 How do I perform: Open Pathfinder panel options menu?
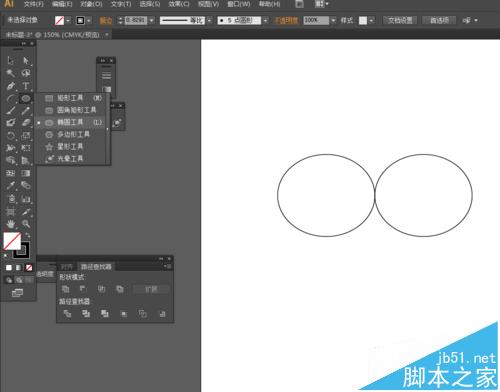tap(168, 266)
